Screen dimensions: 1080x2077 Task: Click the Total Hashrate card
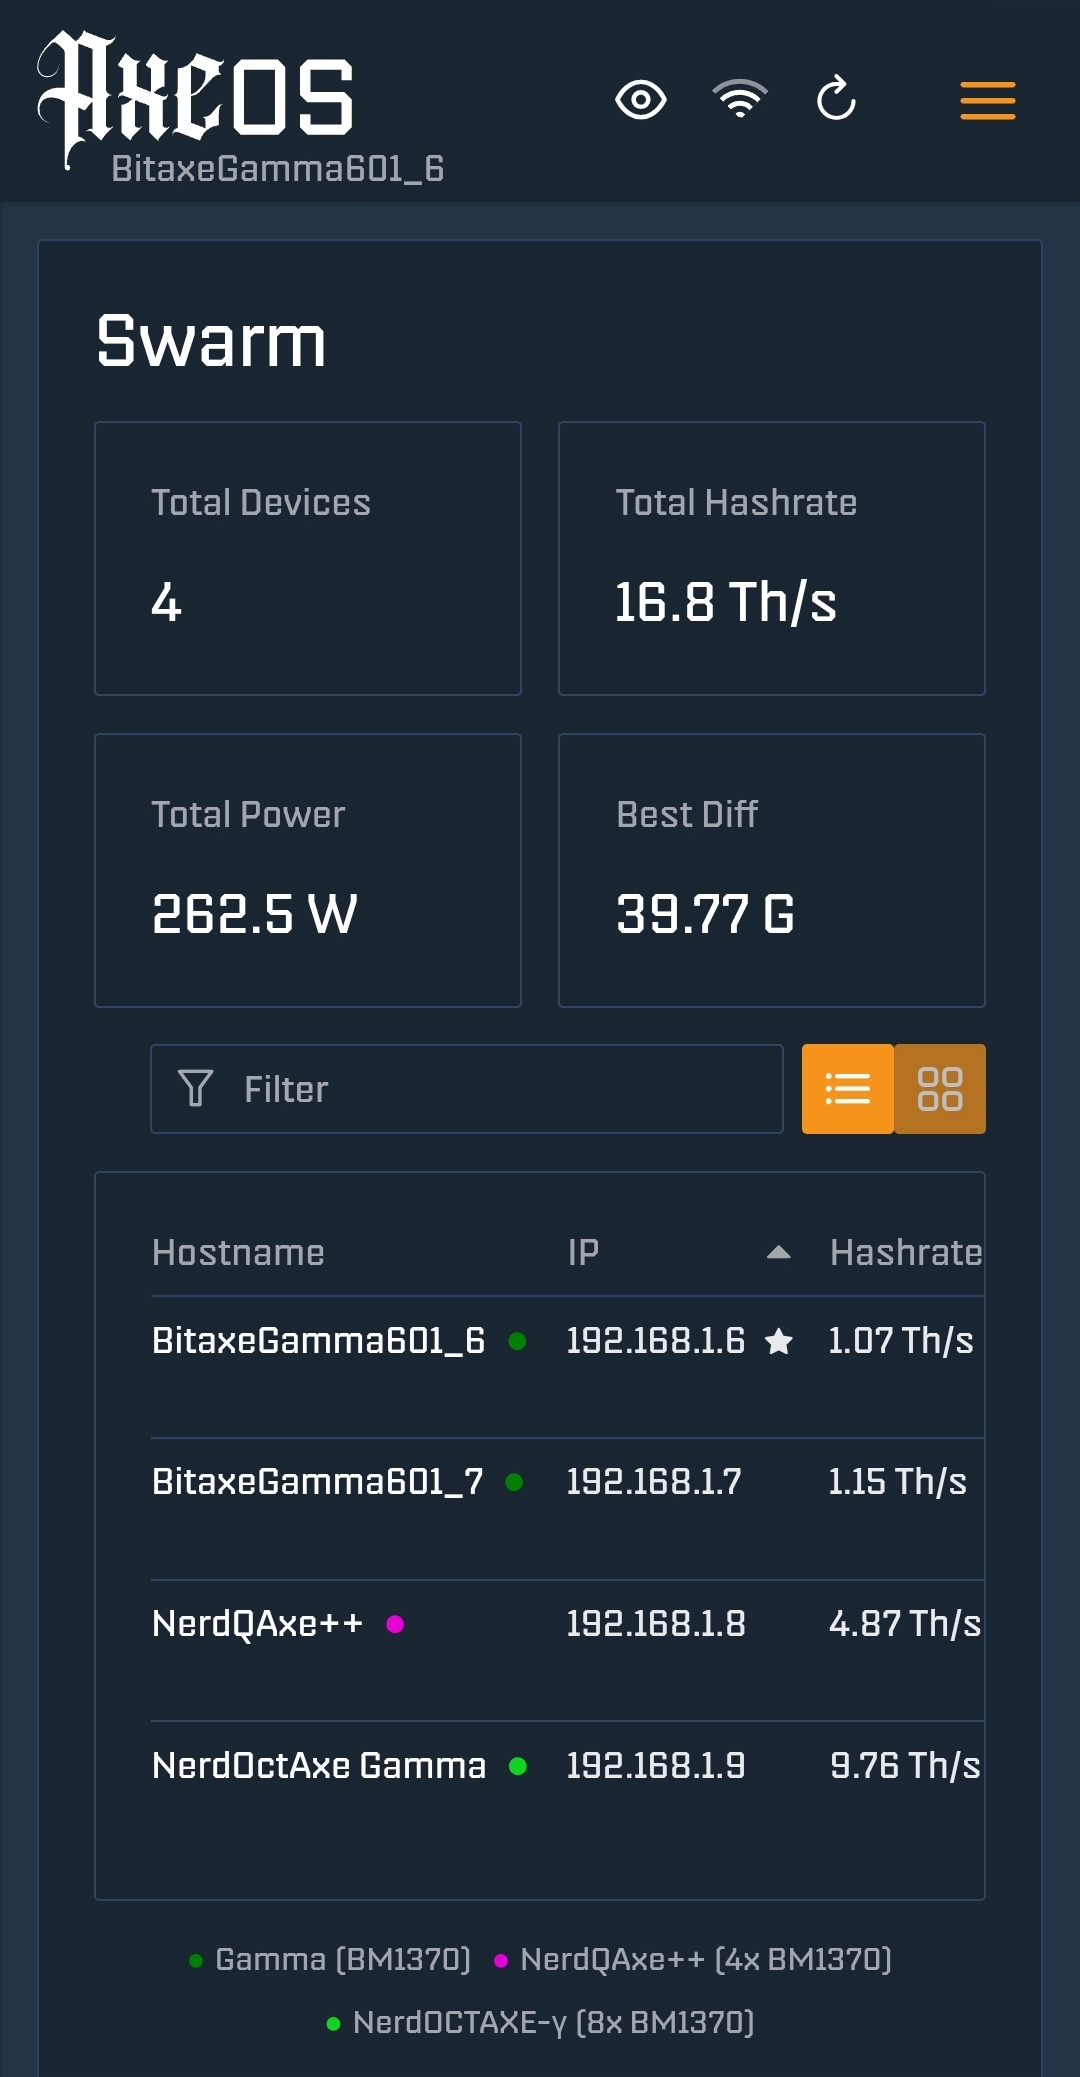[771, 558]
